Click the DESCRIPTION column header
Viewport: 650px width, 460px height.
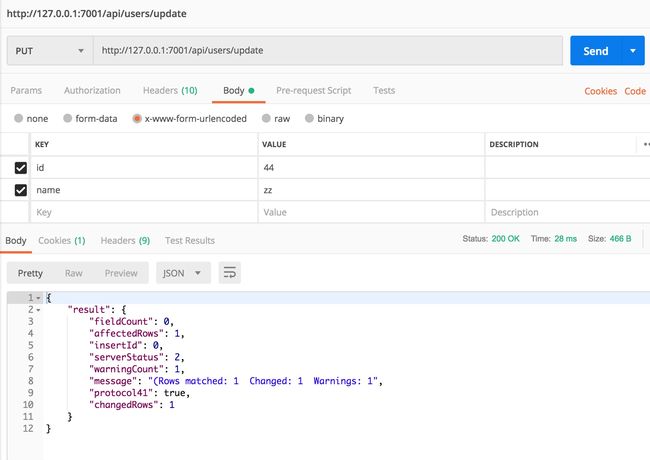(514, 144)
